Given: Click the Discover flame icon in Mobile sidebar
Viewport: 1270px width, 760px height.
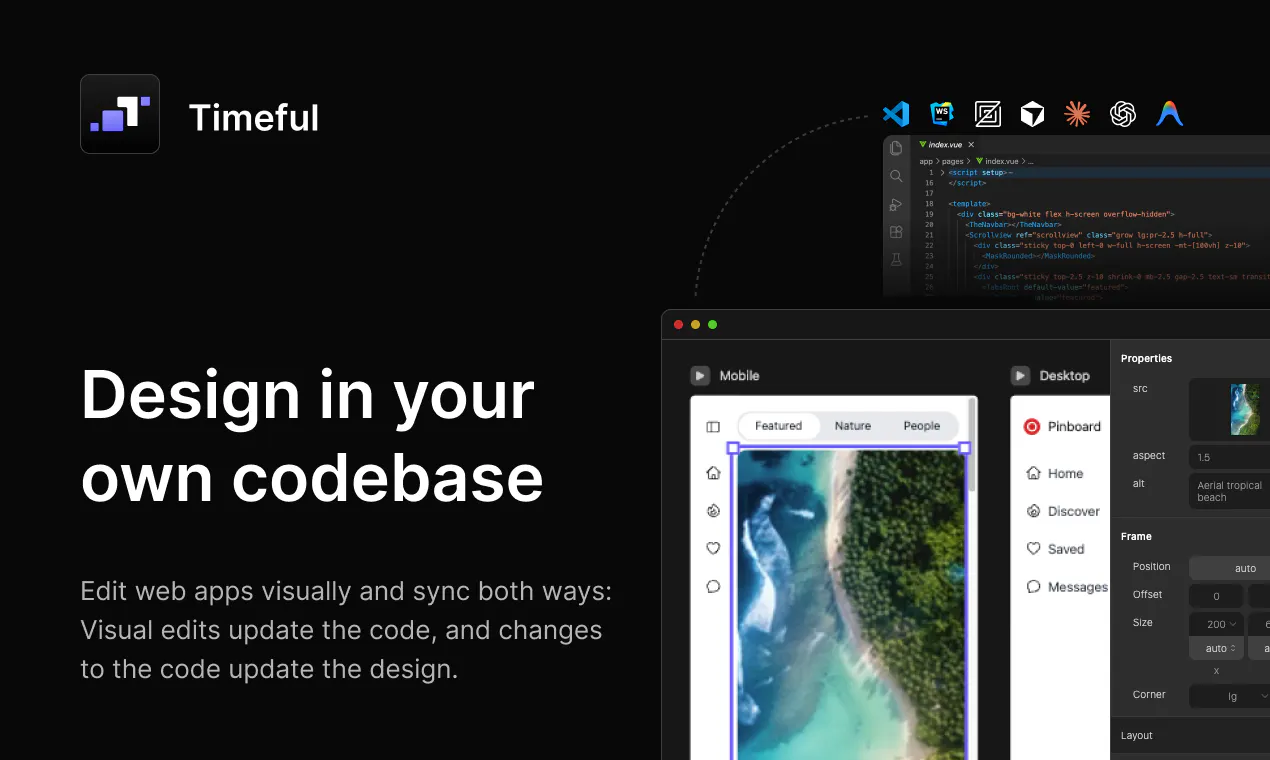Looking at the screenshot, I should coord(713,511).
